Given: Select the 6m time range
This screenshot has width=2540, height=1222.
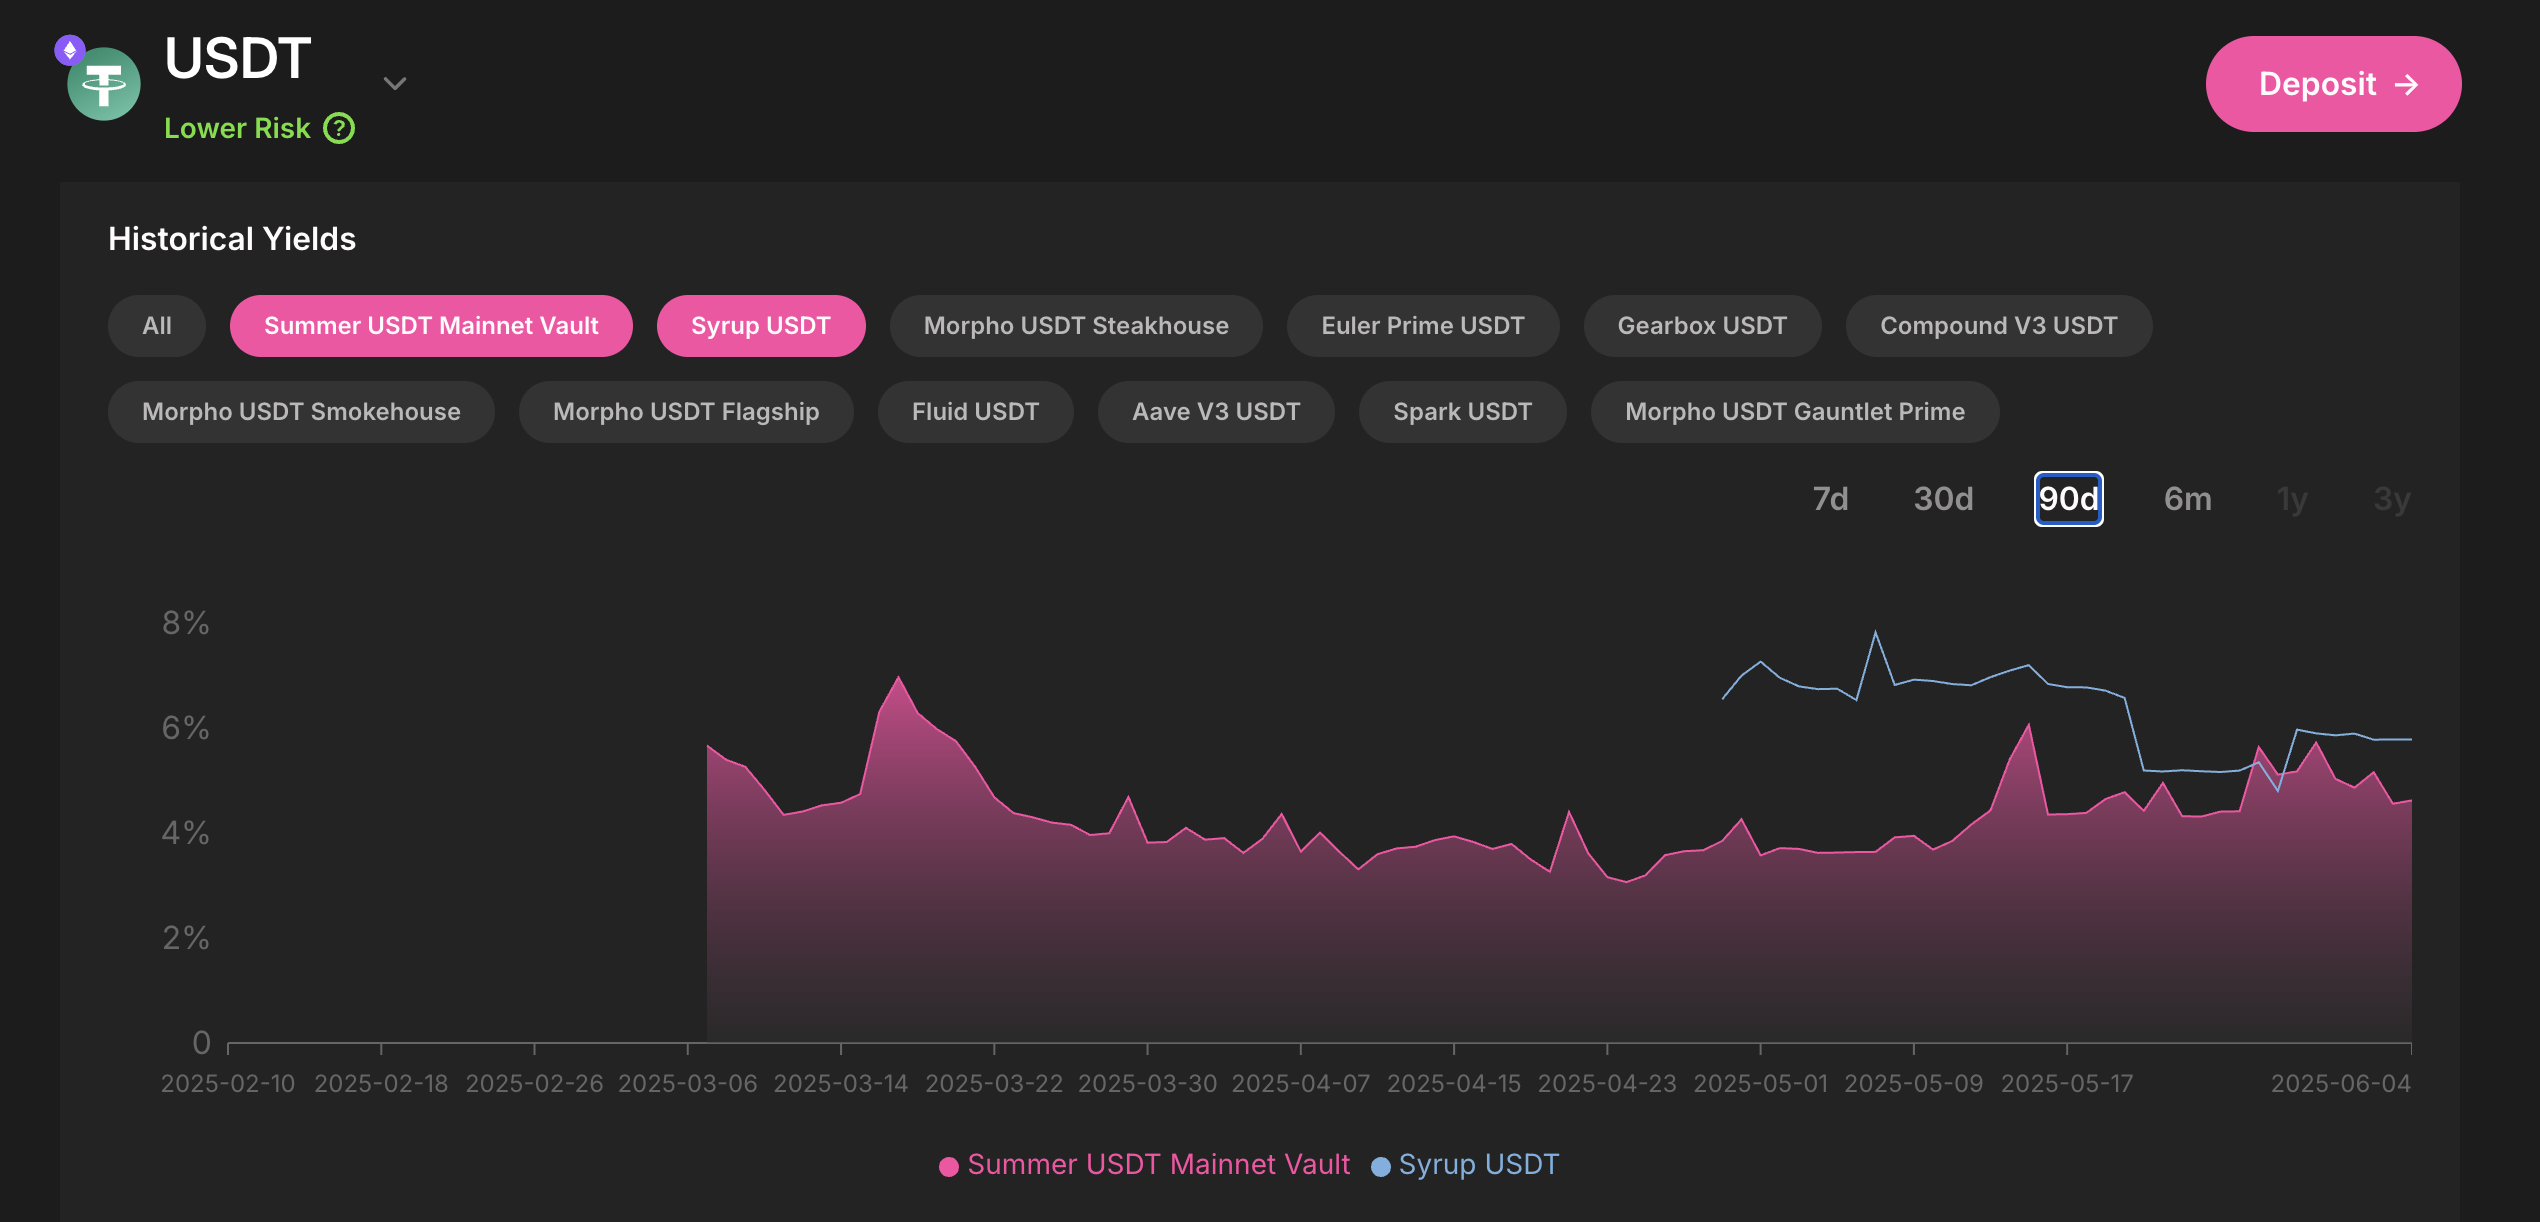Looking at the screenshot, I should pos(2187,499).
